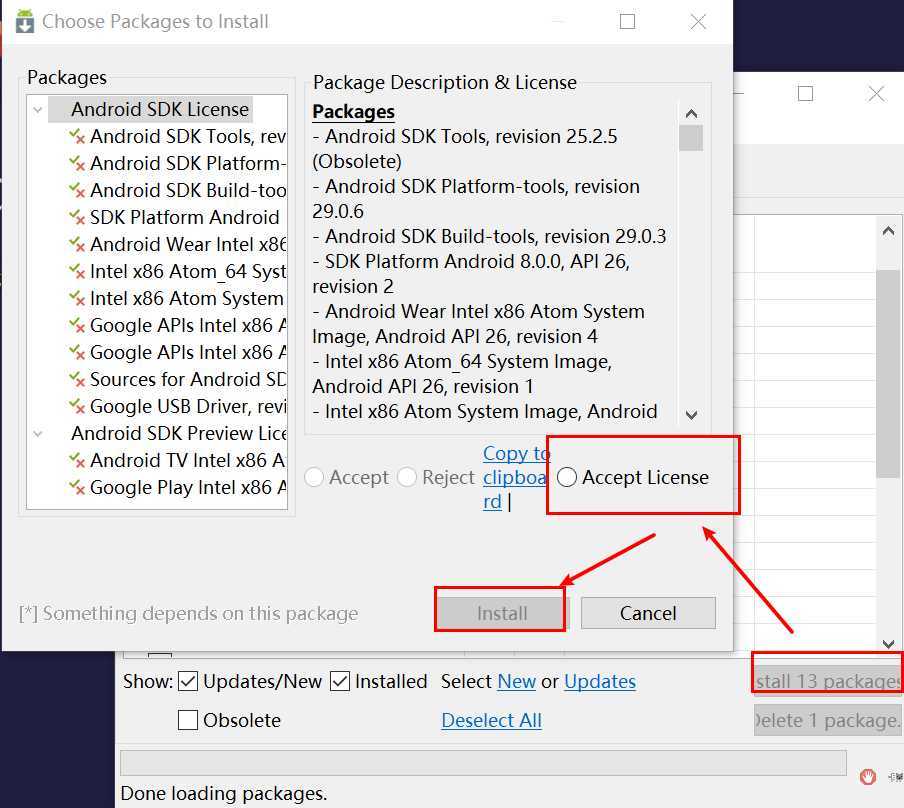904x808 pixels.
Task: Close the background SDK Manager window
Action: [876, 93]
